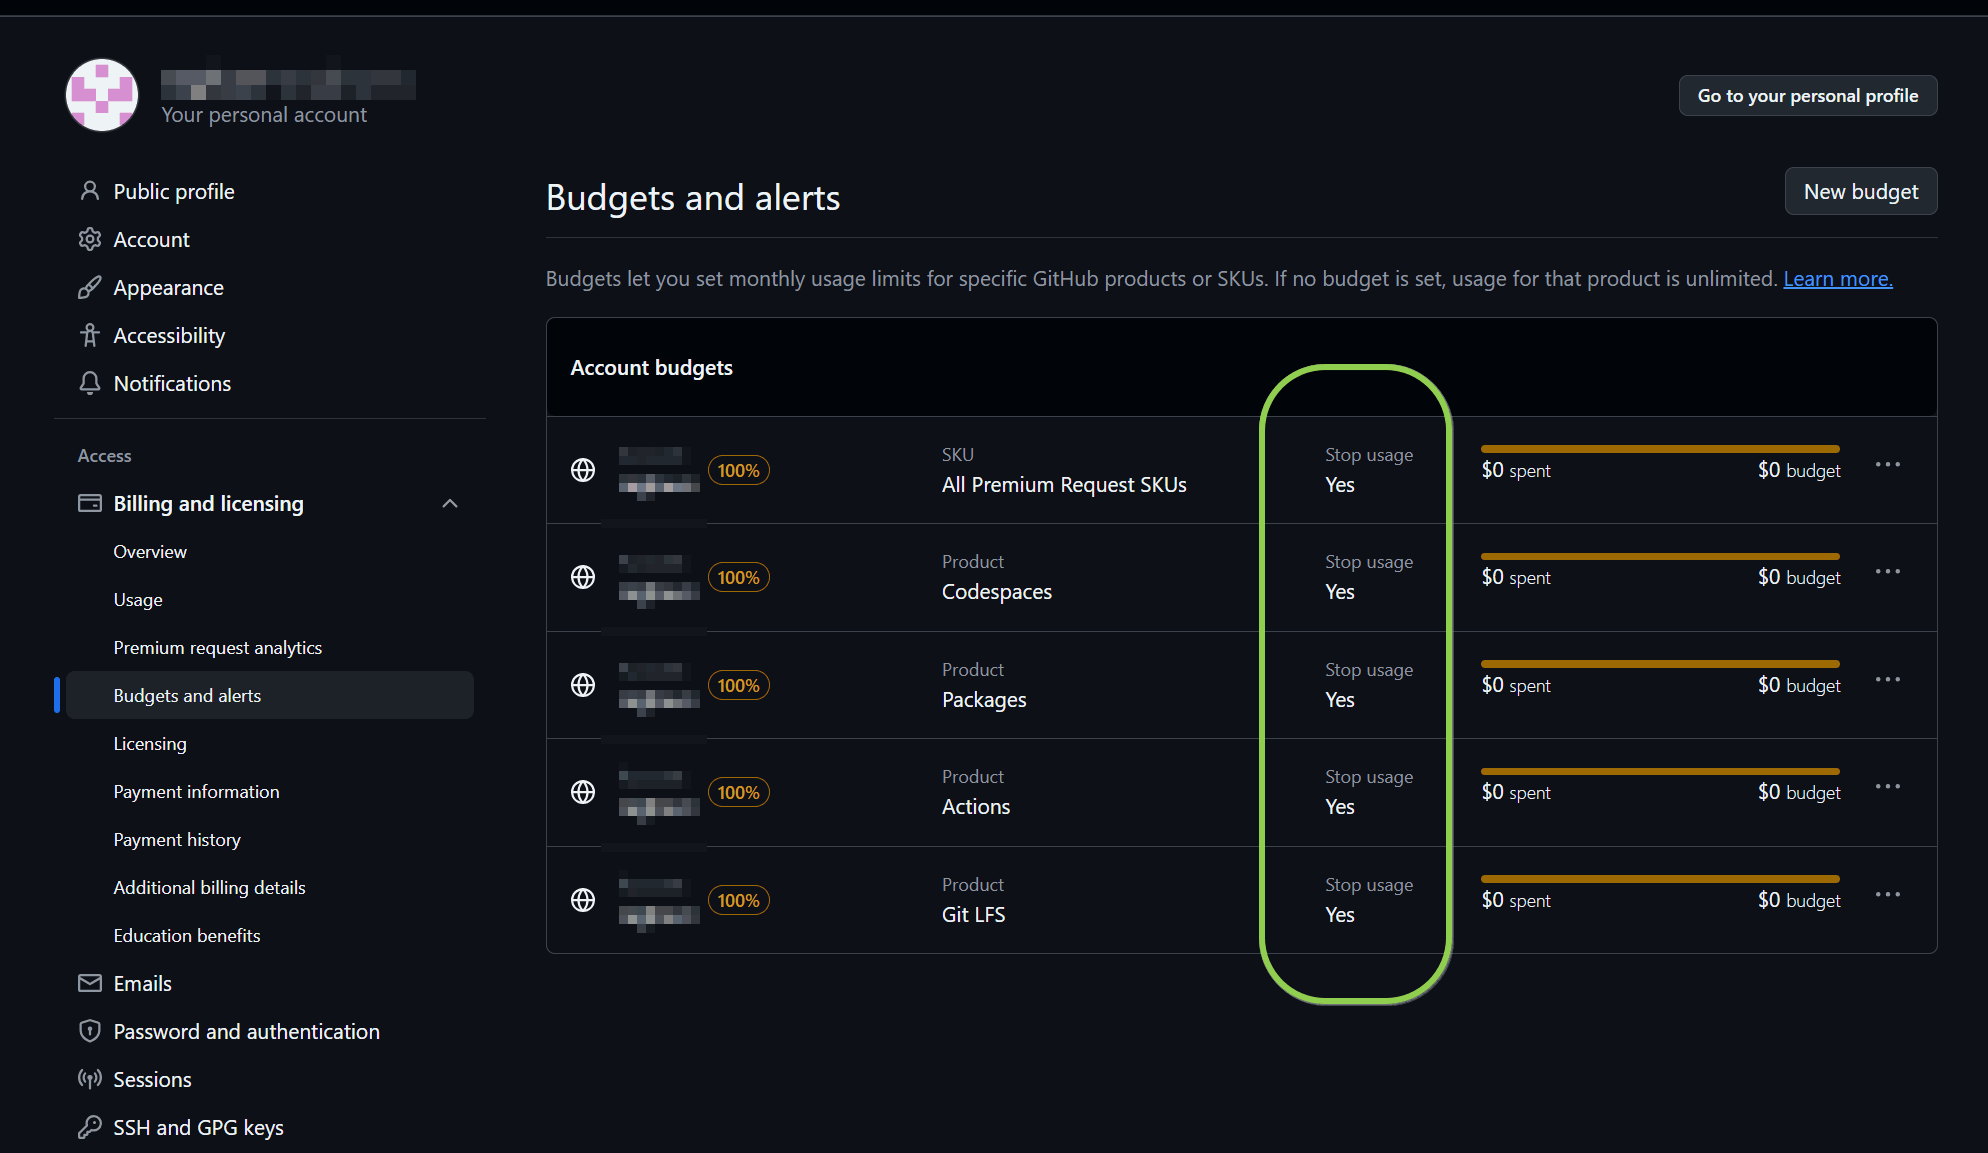Open the options menu for All Premium Request SKUs

click(x=1888, y=465)
